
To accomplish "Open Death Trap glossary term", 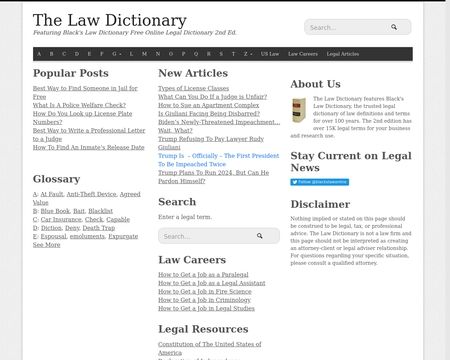I will point(99,228).
